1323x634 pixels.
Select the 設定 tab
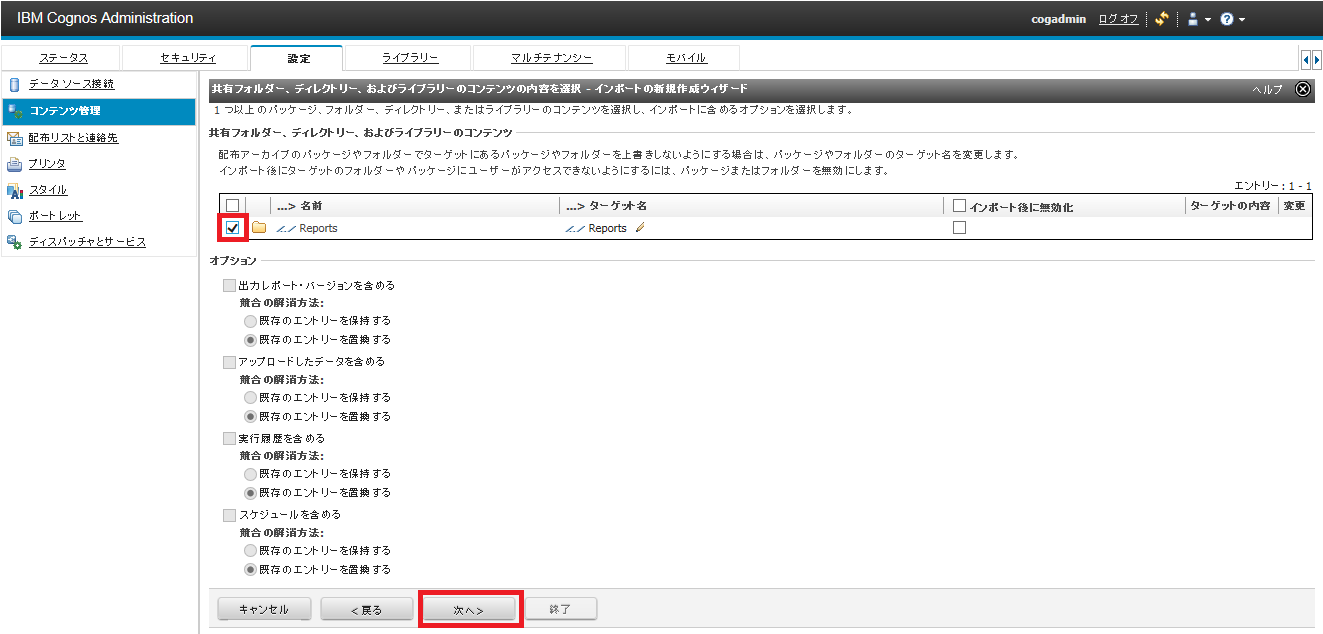(x=298, y=58)
